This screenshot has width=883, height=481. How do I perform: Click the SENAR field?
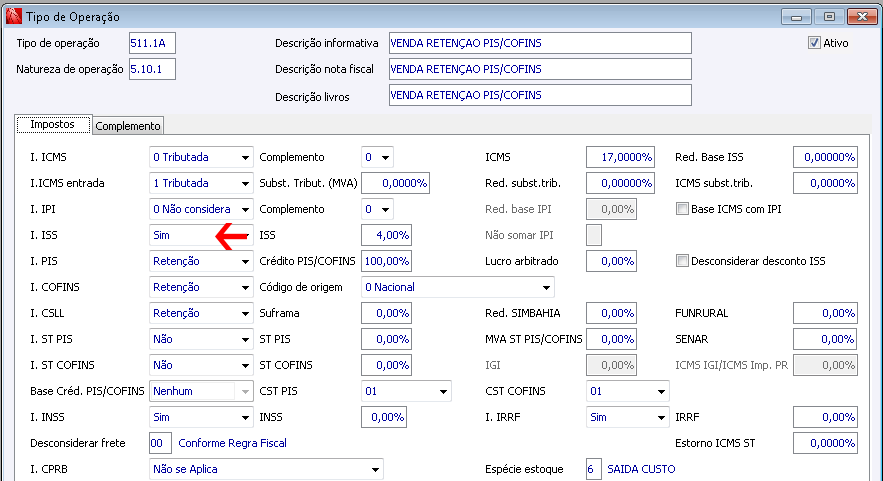pos(825,339)
